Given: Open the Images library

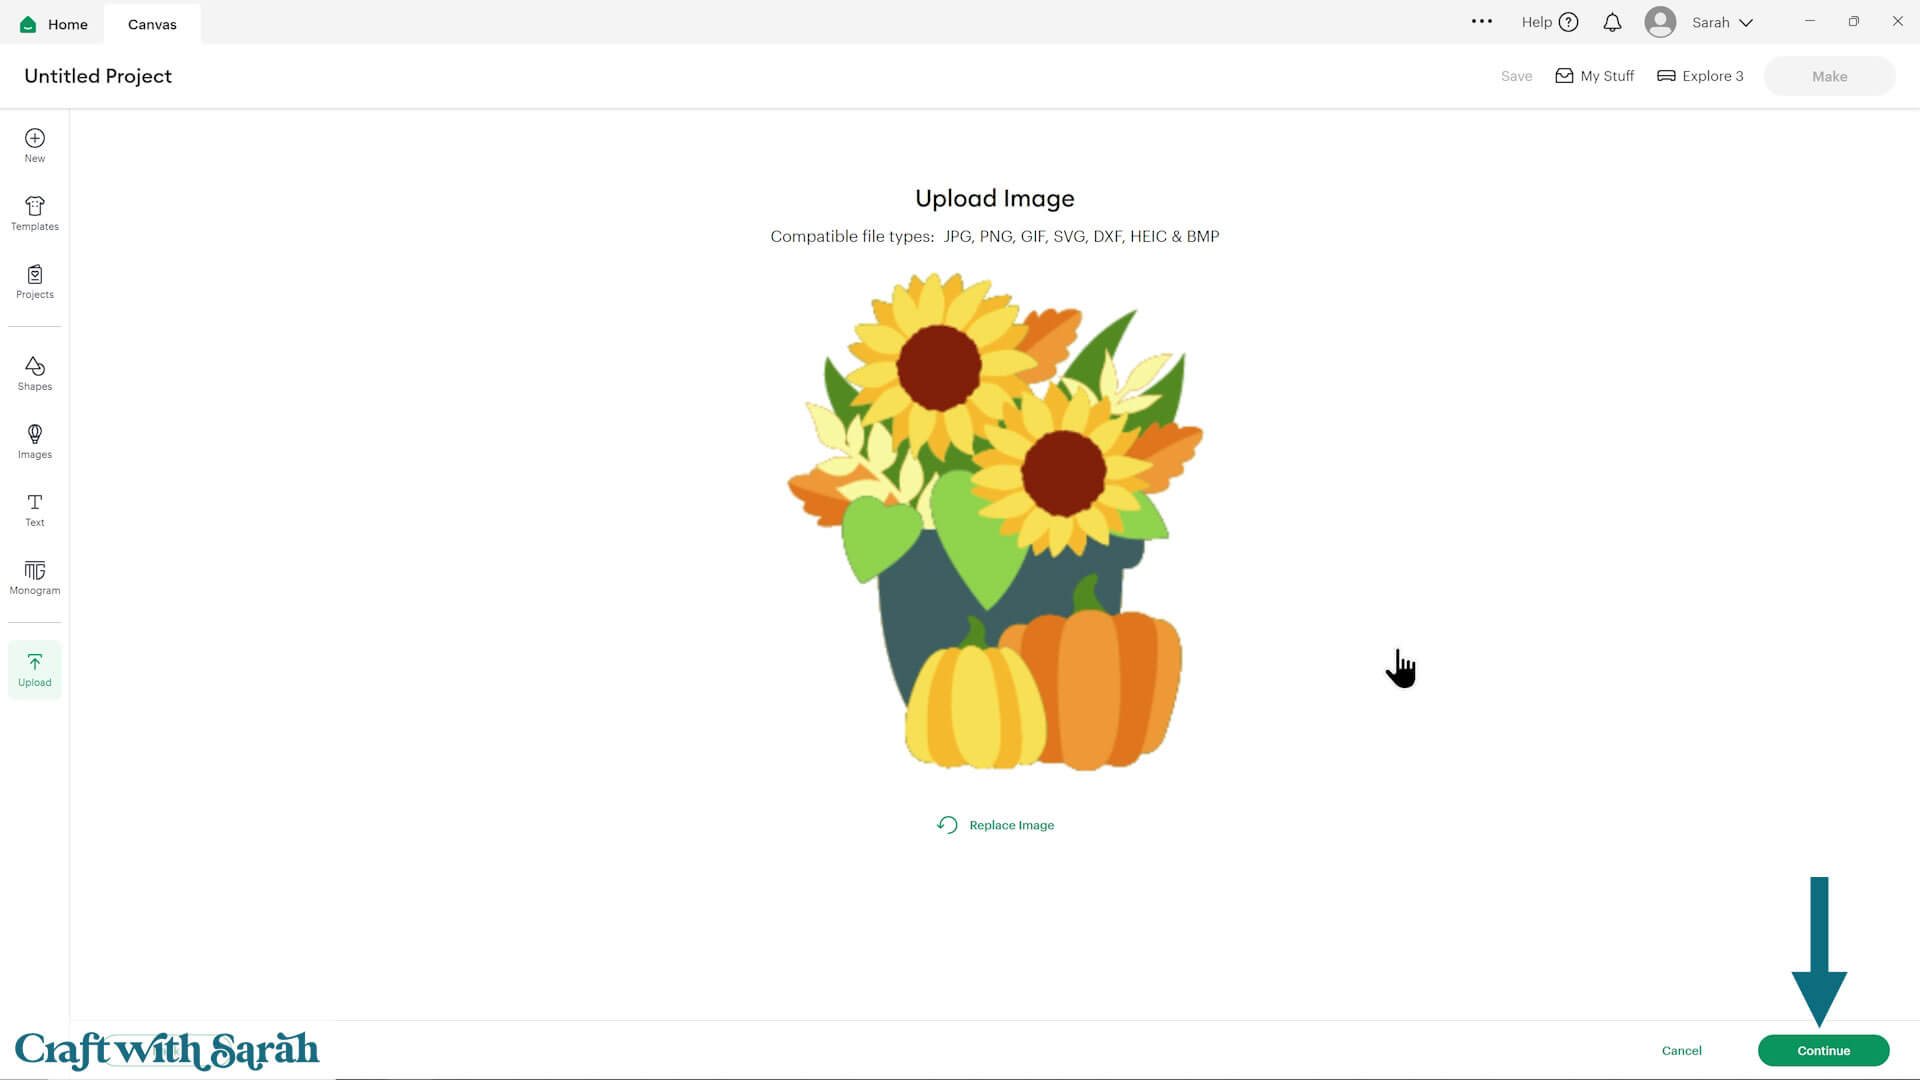Looking at the screenshot, I should pyautogui.click(x=35, y=441).
